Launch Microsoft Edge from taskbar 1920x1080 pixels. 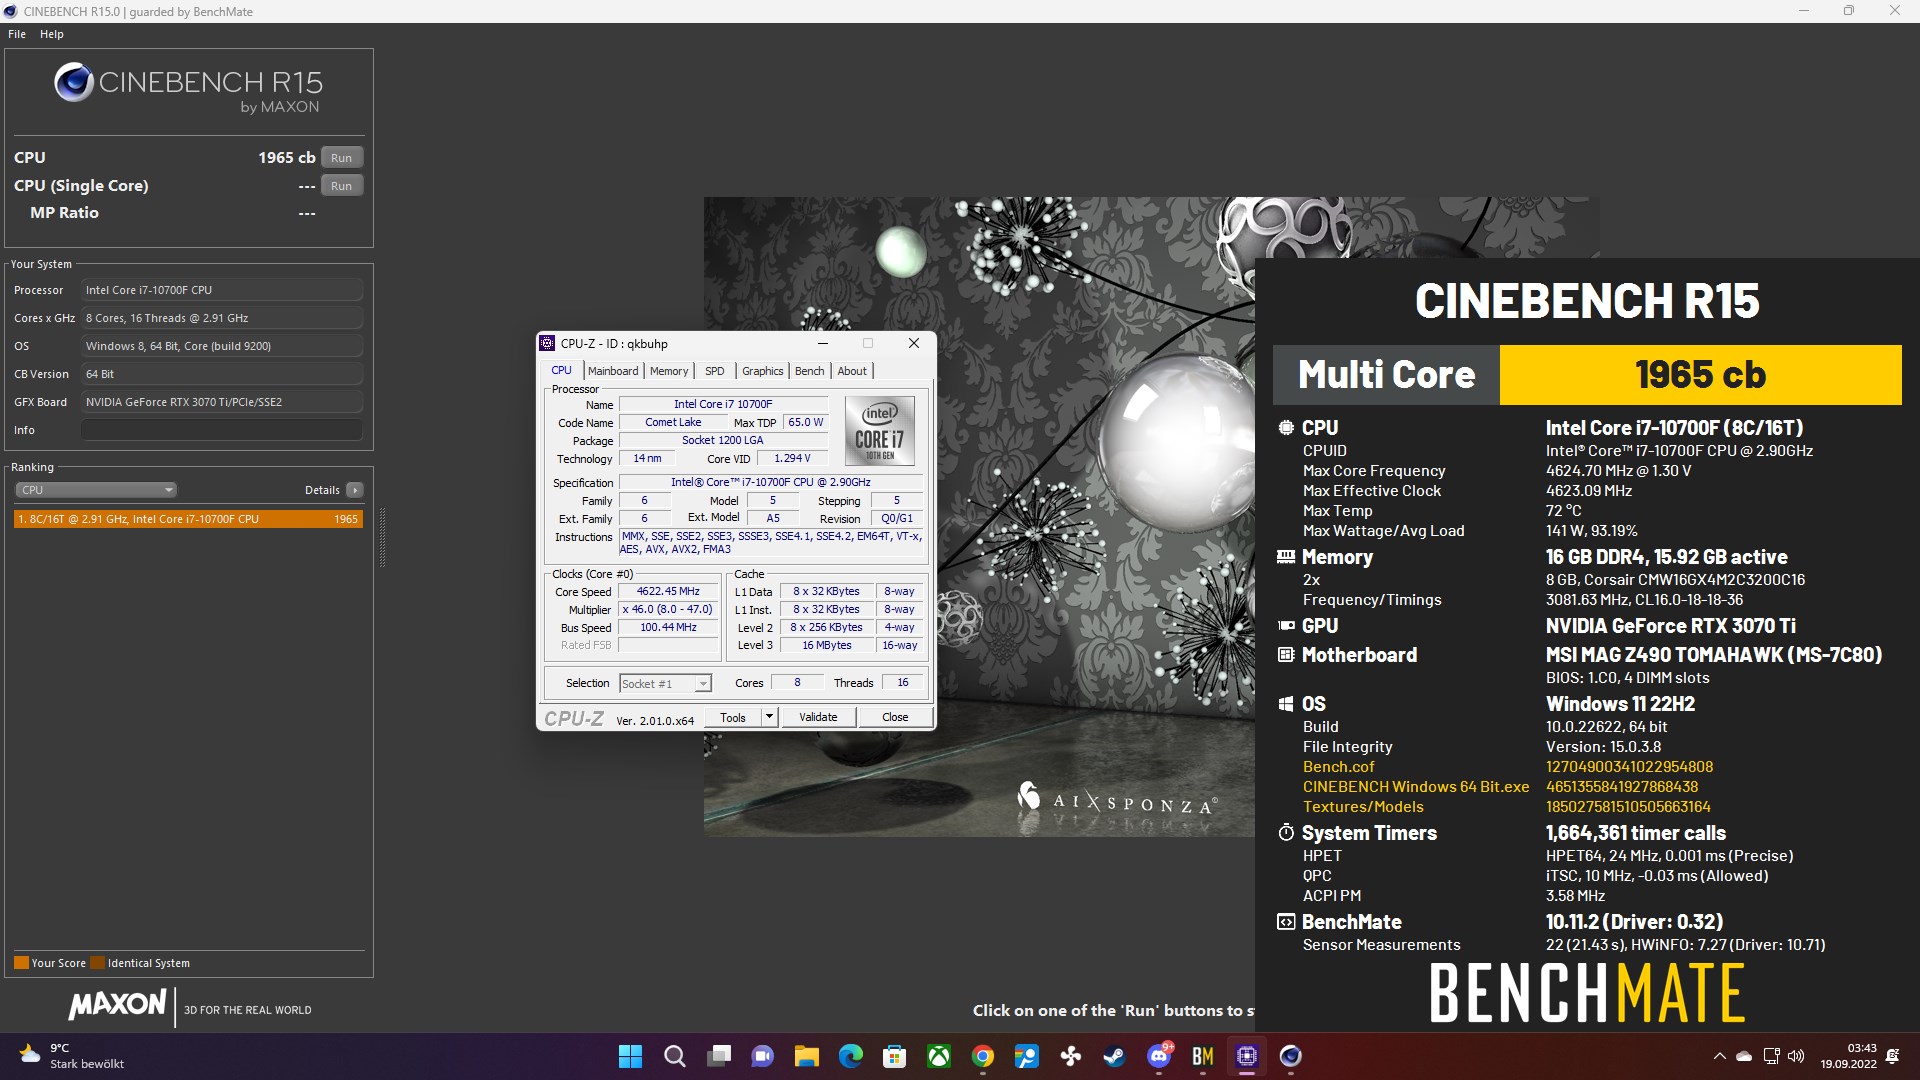point(851,1056)
